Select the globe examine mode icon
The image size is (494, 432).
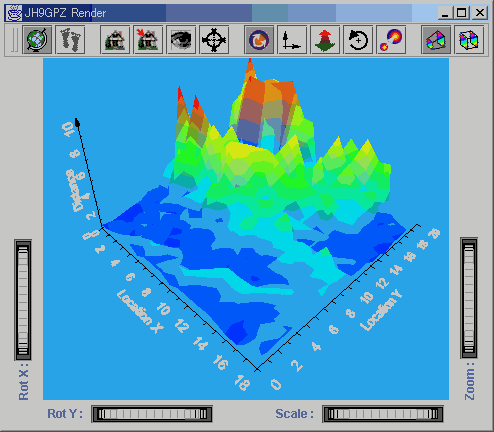pyautogui.click(x=37, y=40)
